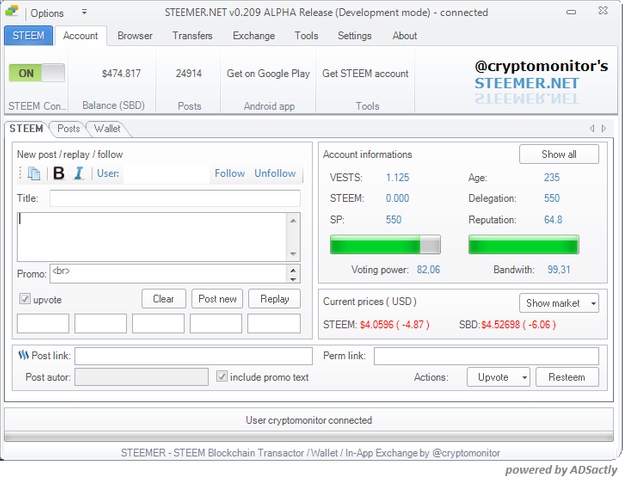The height and width of the screenshot is (480, 623).
Task: Toggle bold formatting in post editor
Action: 58,174
